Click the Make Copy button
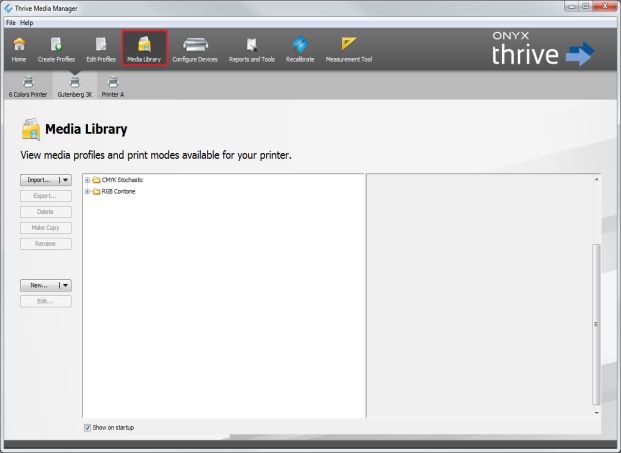Screen dimensions: 621x453 pyautogui.click(x=46, y=228)
